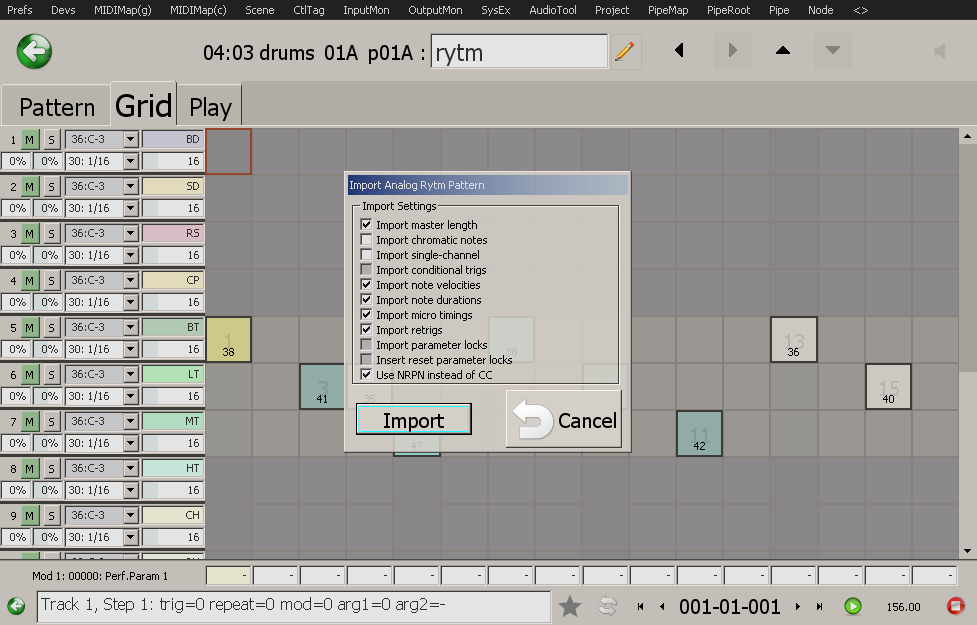Viewport: 977px width, 625px height.
Task: Mute track 1 BD
Action: [30, 139]
